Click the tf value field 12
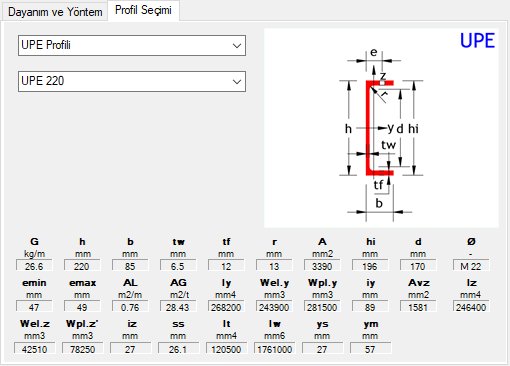The image size is (510, 366). point(226,266)
